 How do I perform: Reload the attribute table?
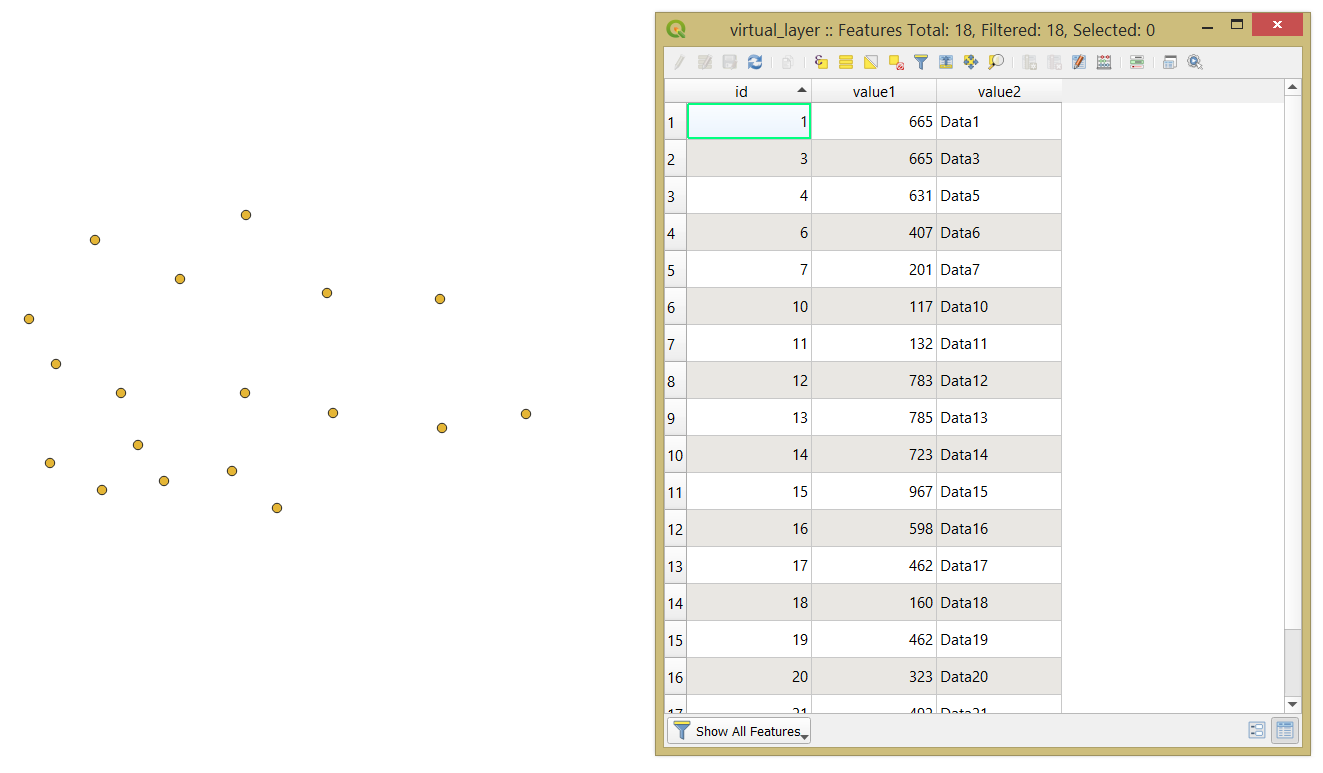click(x=755, y=62)
